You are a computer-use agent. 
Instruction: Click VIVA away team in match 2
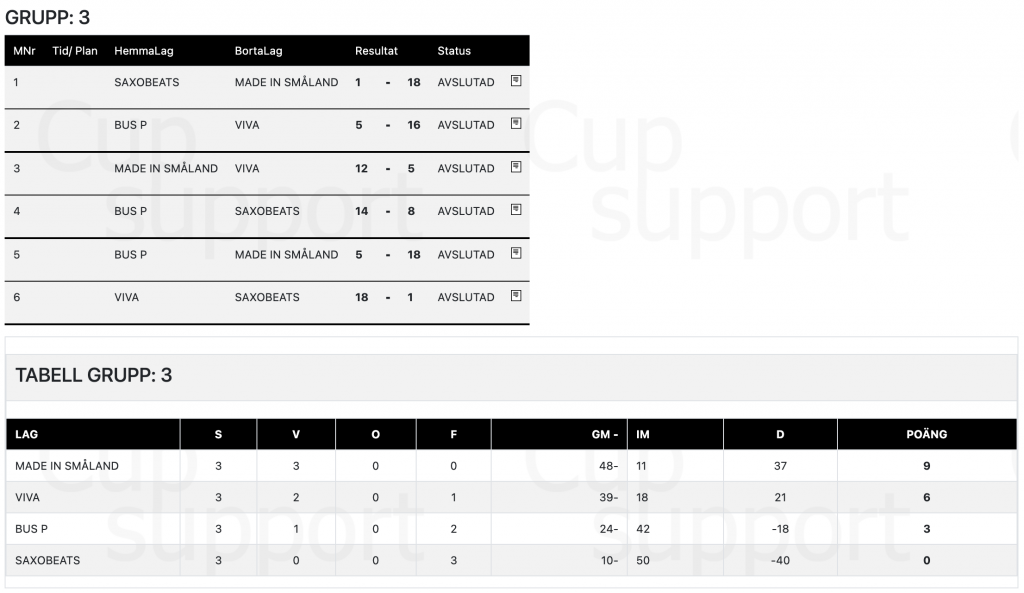(247, 125)
